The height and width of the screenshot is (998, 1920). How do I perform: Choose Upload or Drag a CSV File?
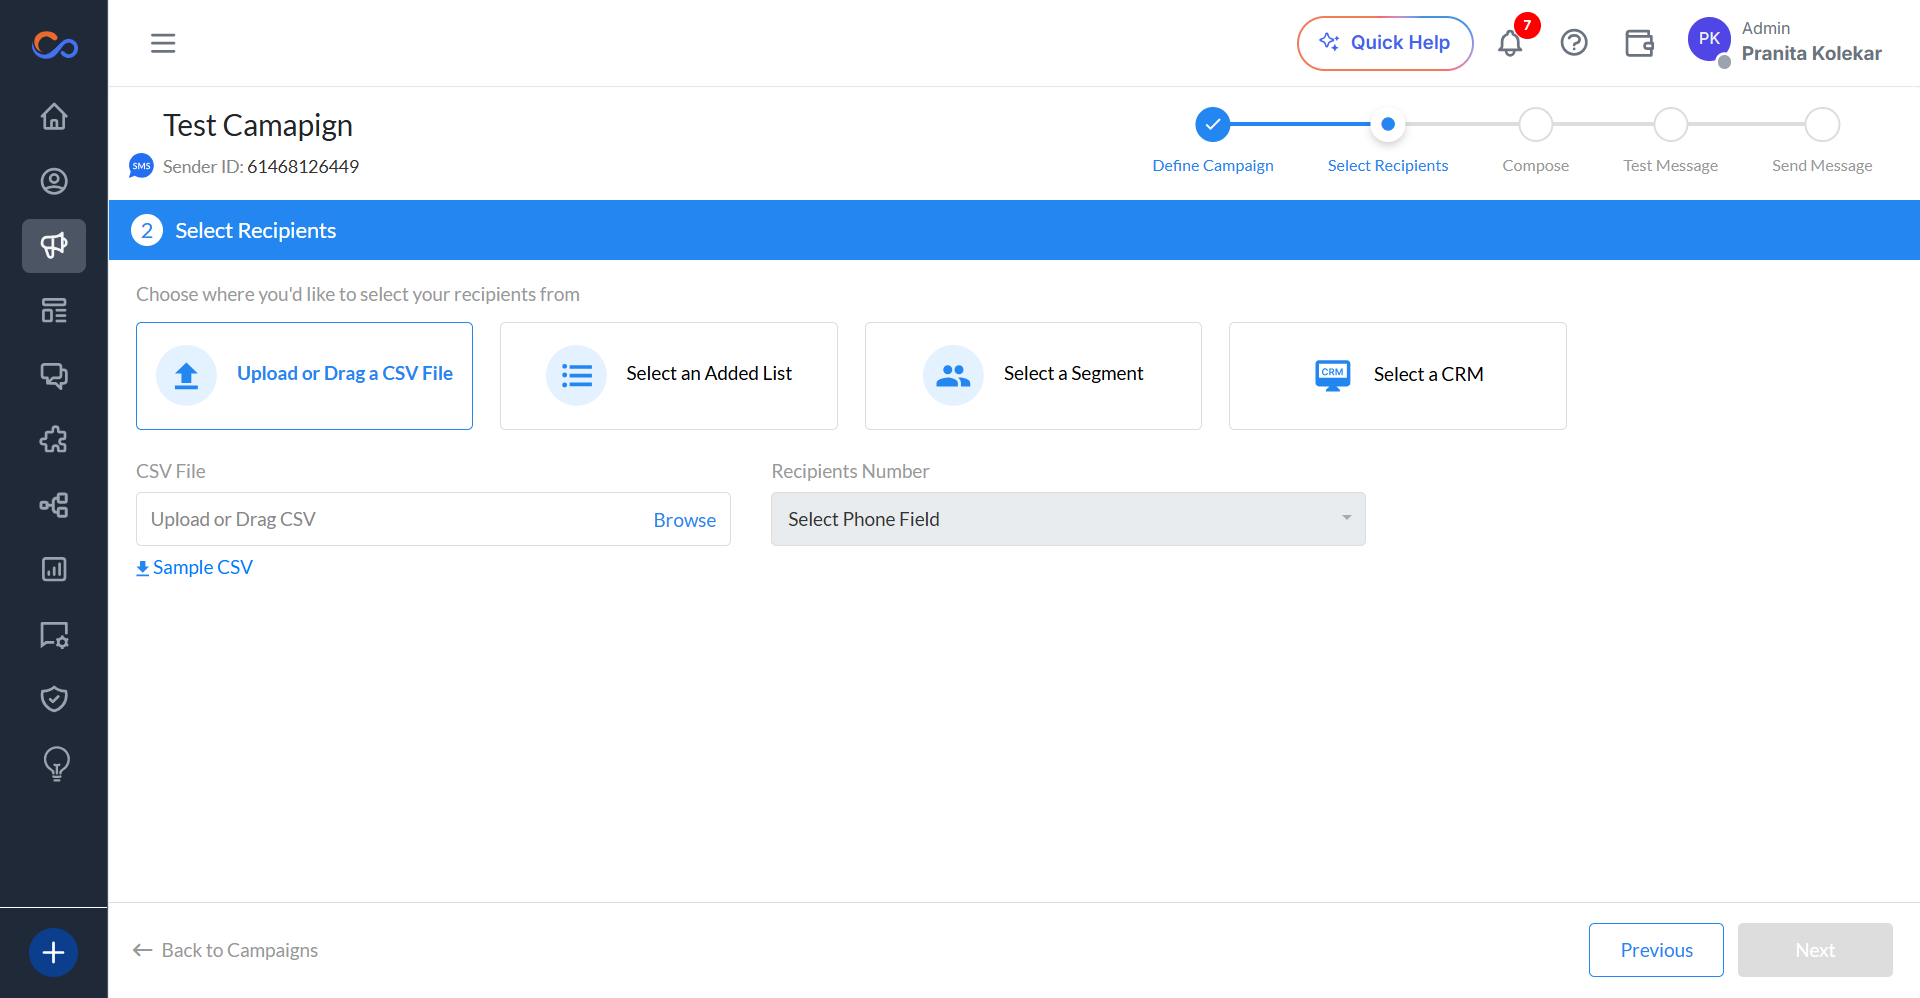(304, 376)
